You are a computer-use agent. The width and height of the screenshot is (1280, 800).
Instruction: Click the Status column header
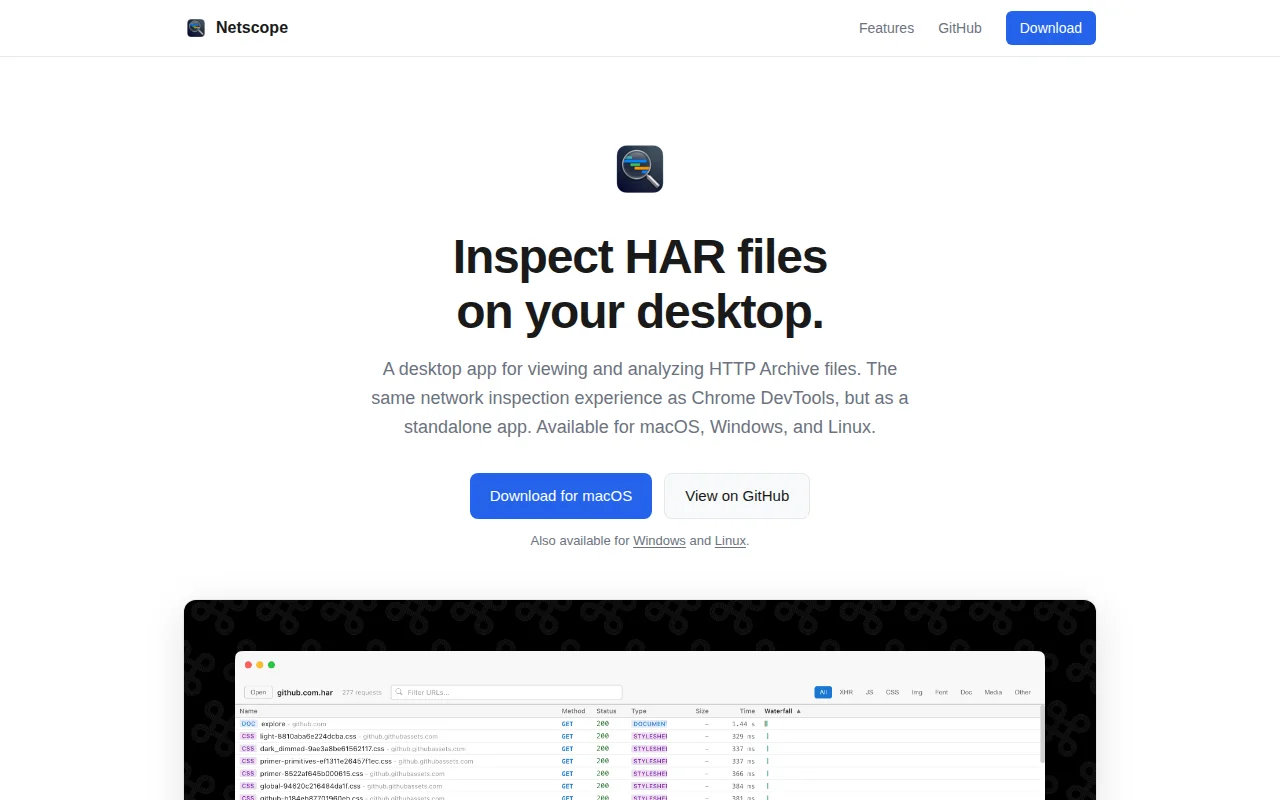click(x=606, y=711)
